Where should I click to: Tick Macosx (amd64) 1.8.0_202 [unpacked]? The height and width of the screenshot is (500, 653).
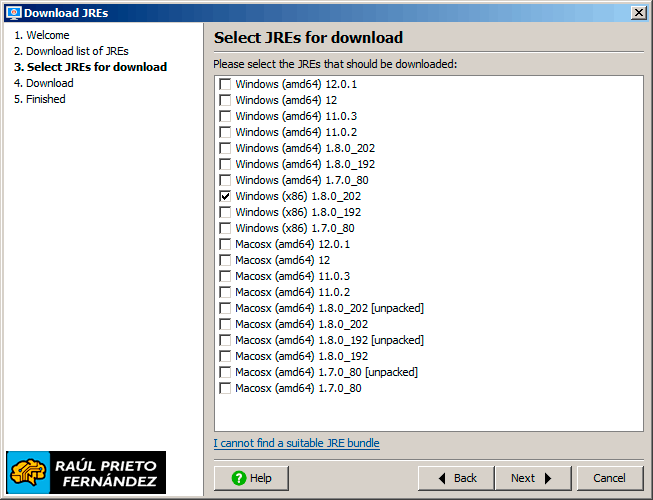click(x=225, y=308)
